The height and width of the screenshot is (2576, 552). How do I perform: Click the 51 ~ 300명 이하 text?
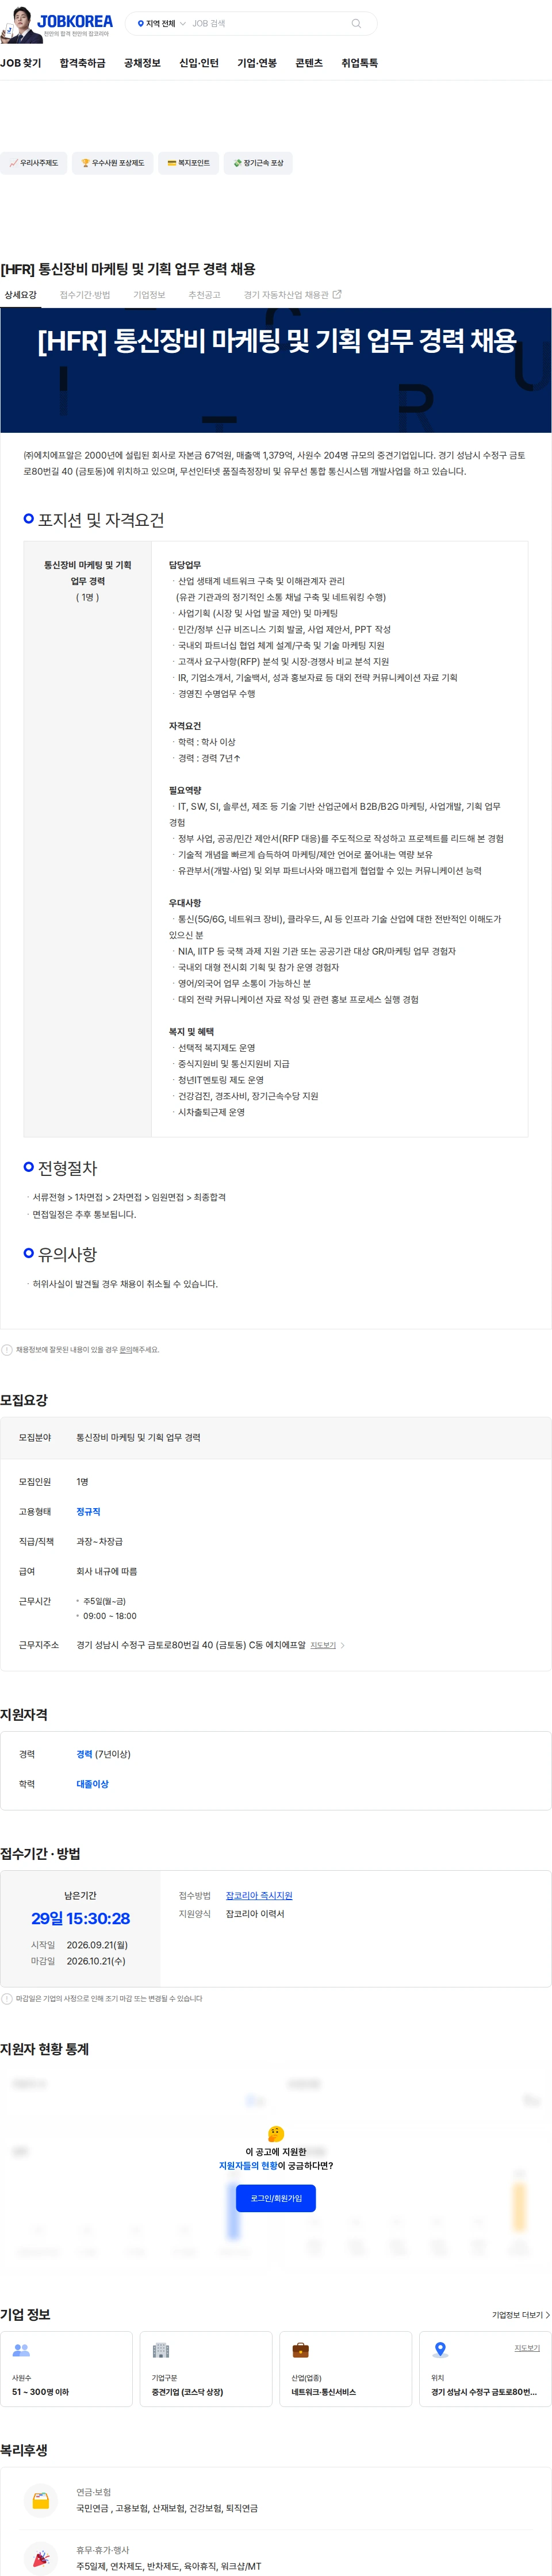pos(40,2392)
